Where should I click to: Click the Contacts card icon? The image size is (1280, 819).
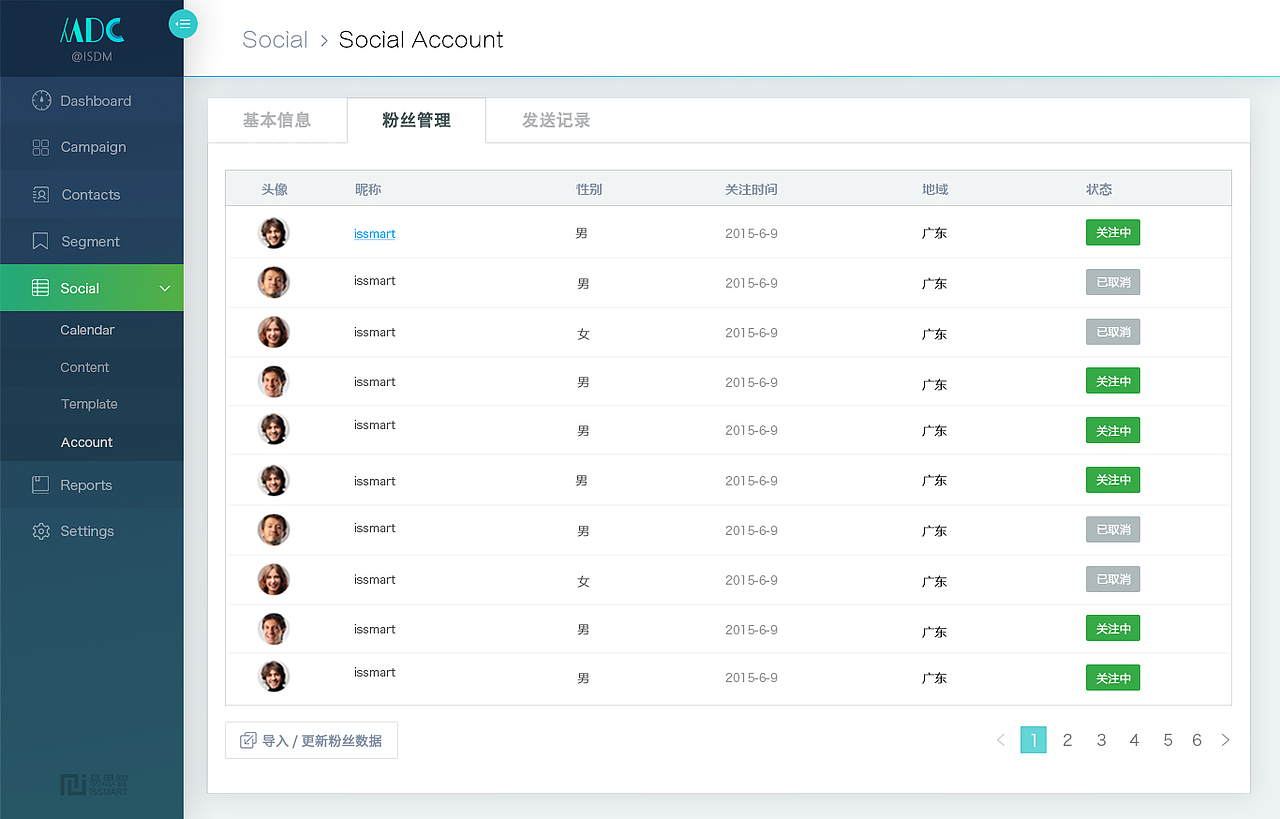(41, 195)
